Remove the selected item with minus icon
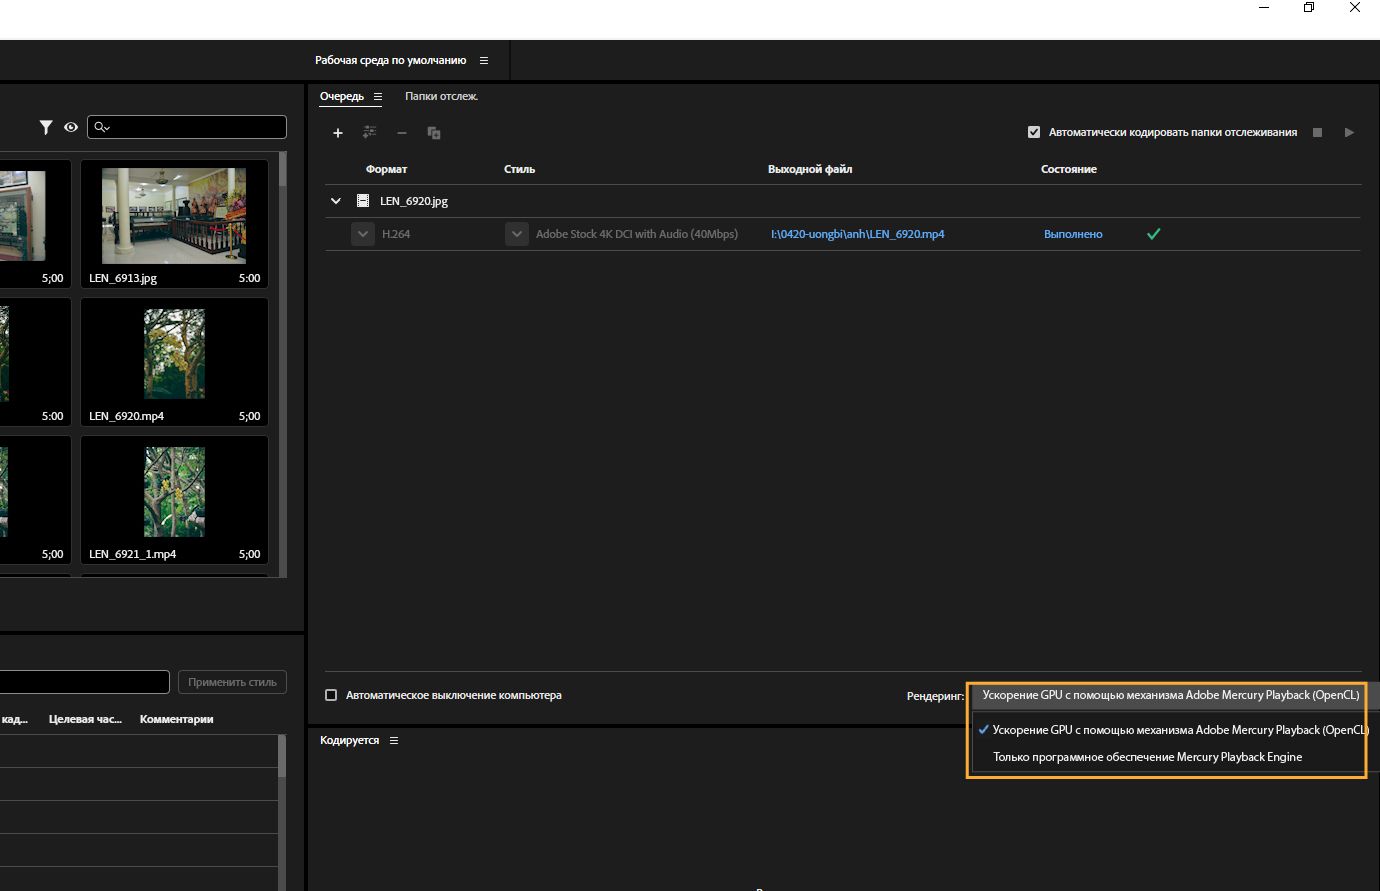The height and width of the screenshot is (891, 1380). pos(402,133)
